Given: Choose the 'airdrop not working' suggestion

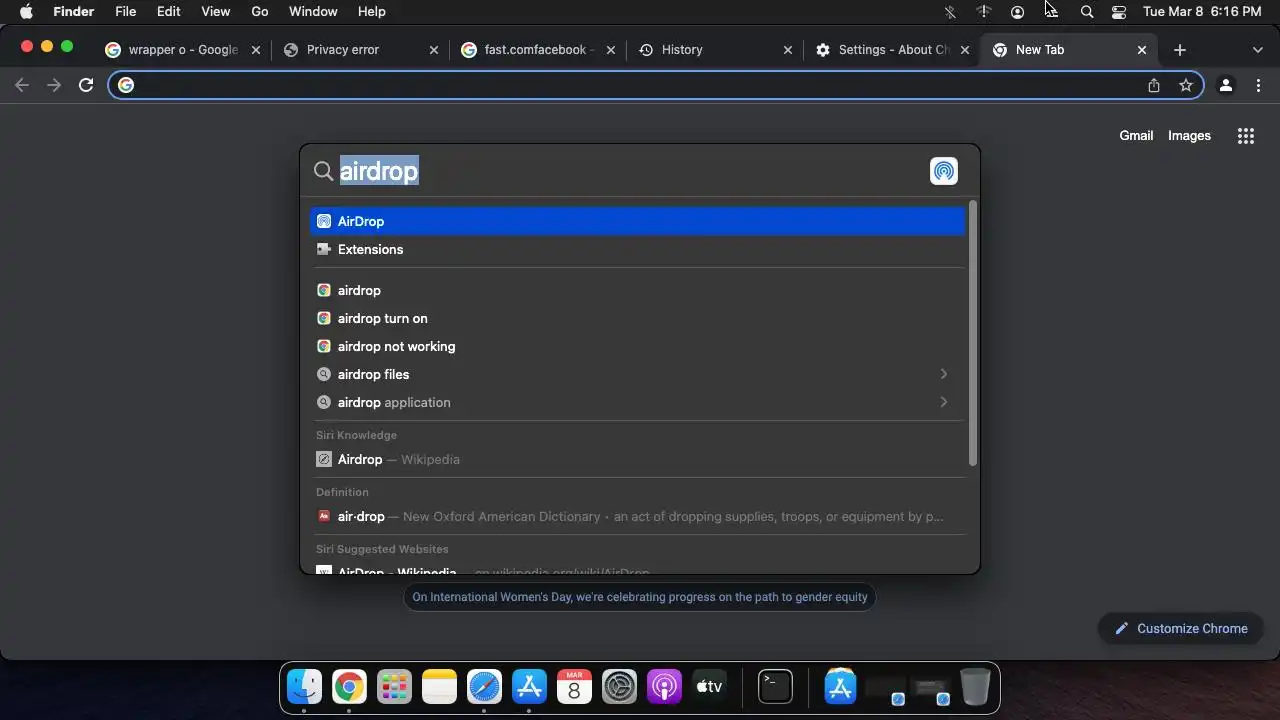Looking at the screenshot, I should click(x=637, y=346).
